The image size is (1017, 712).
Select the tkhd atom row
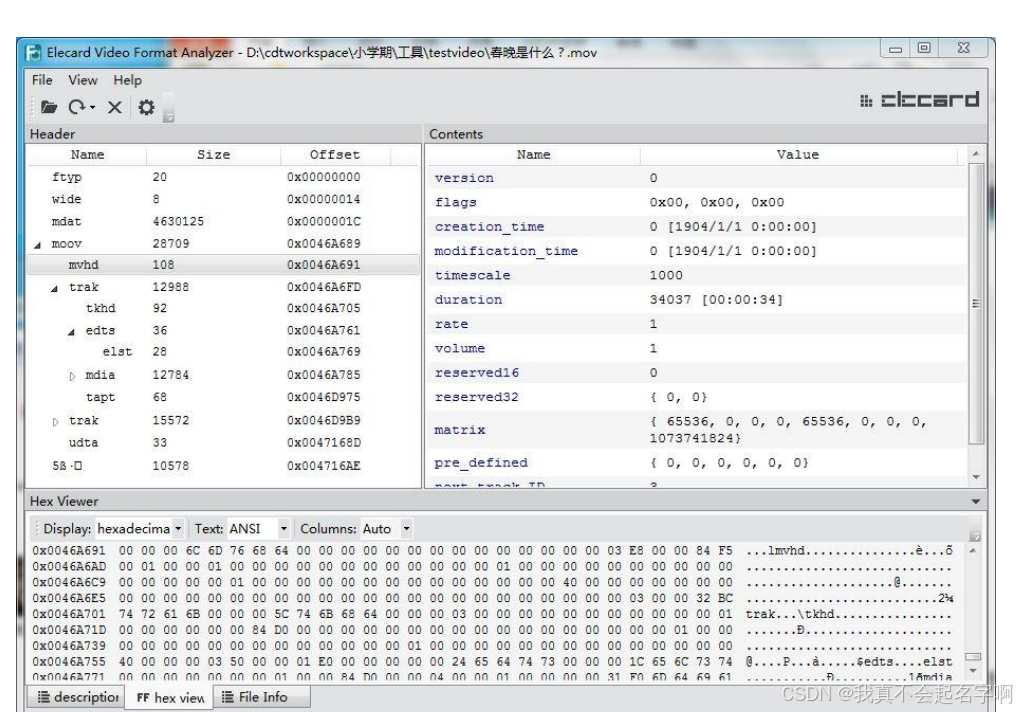(x=222, y=308)
